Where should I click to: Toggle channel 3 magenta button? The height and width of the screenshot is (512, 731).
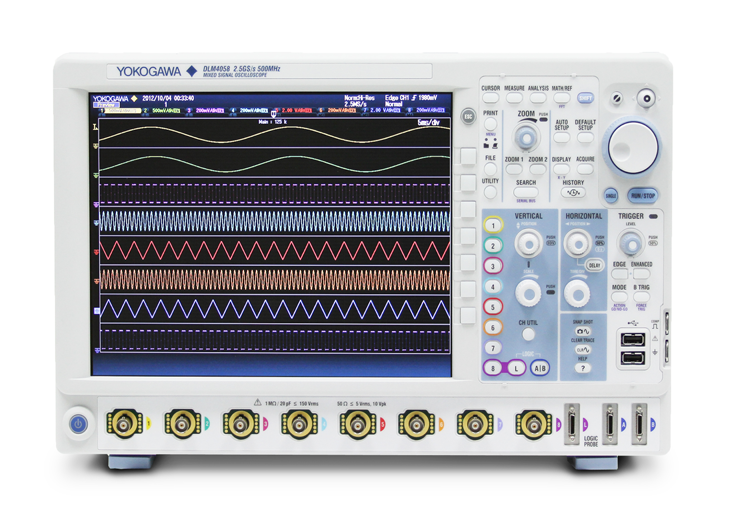pyautogui.click(x=493, y=266)
